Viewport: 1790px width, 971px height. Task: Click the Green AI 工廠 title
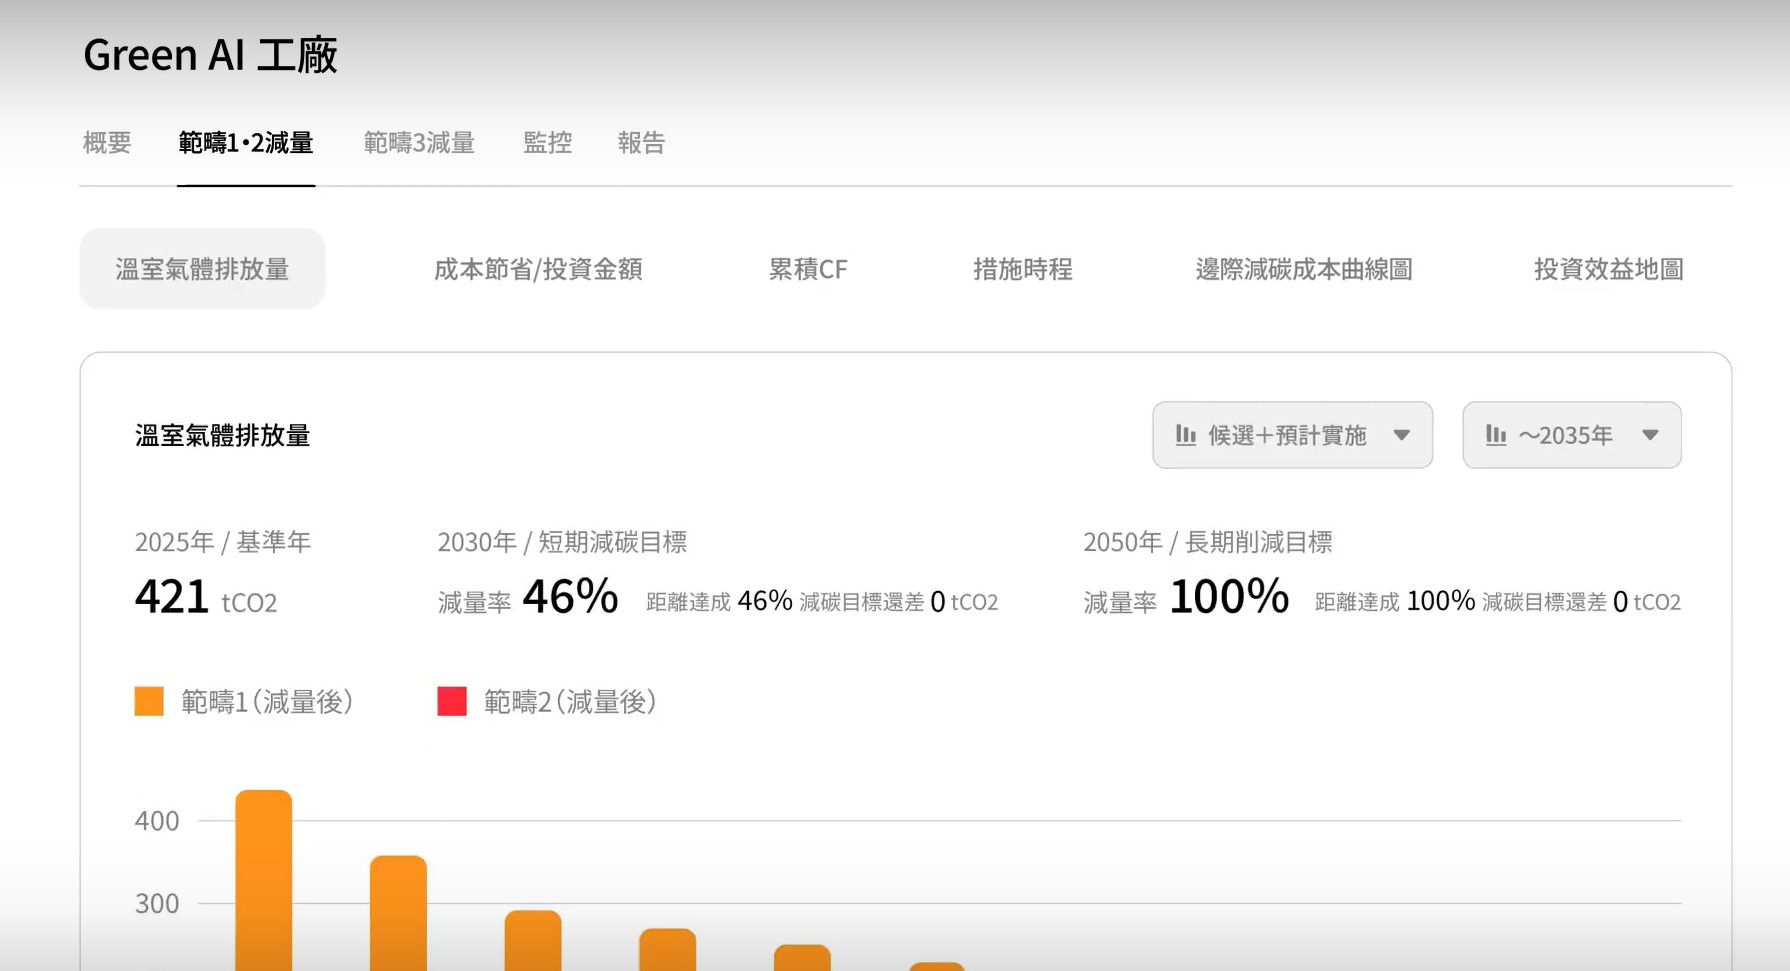coord(210,55)
